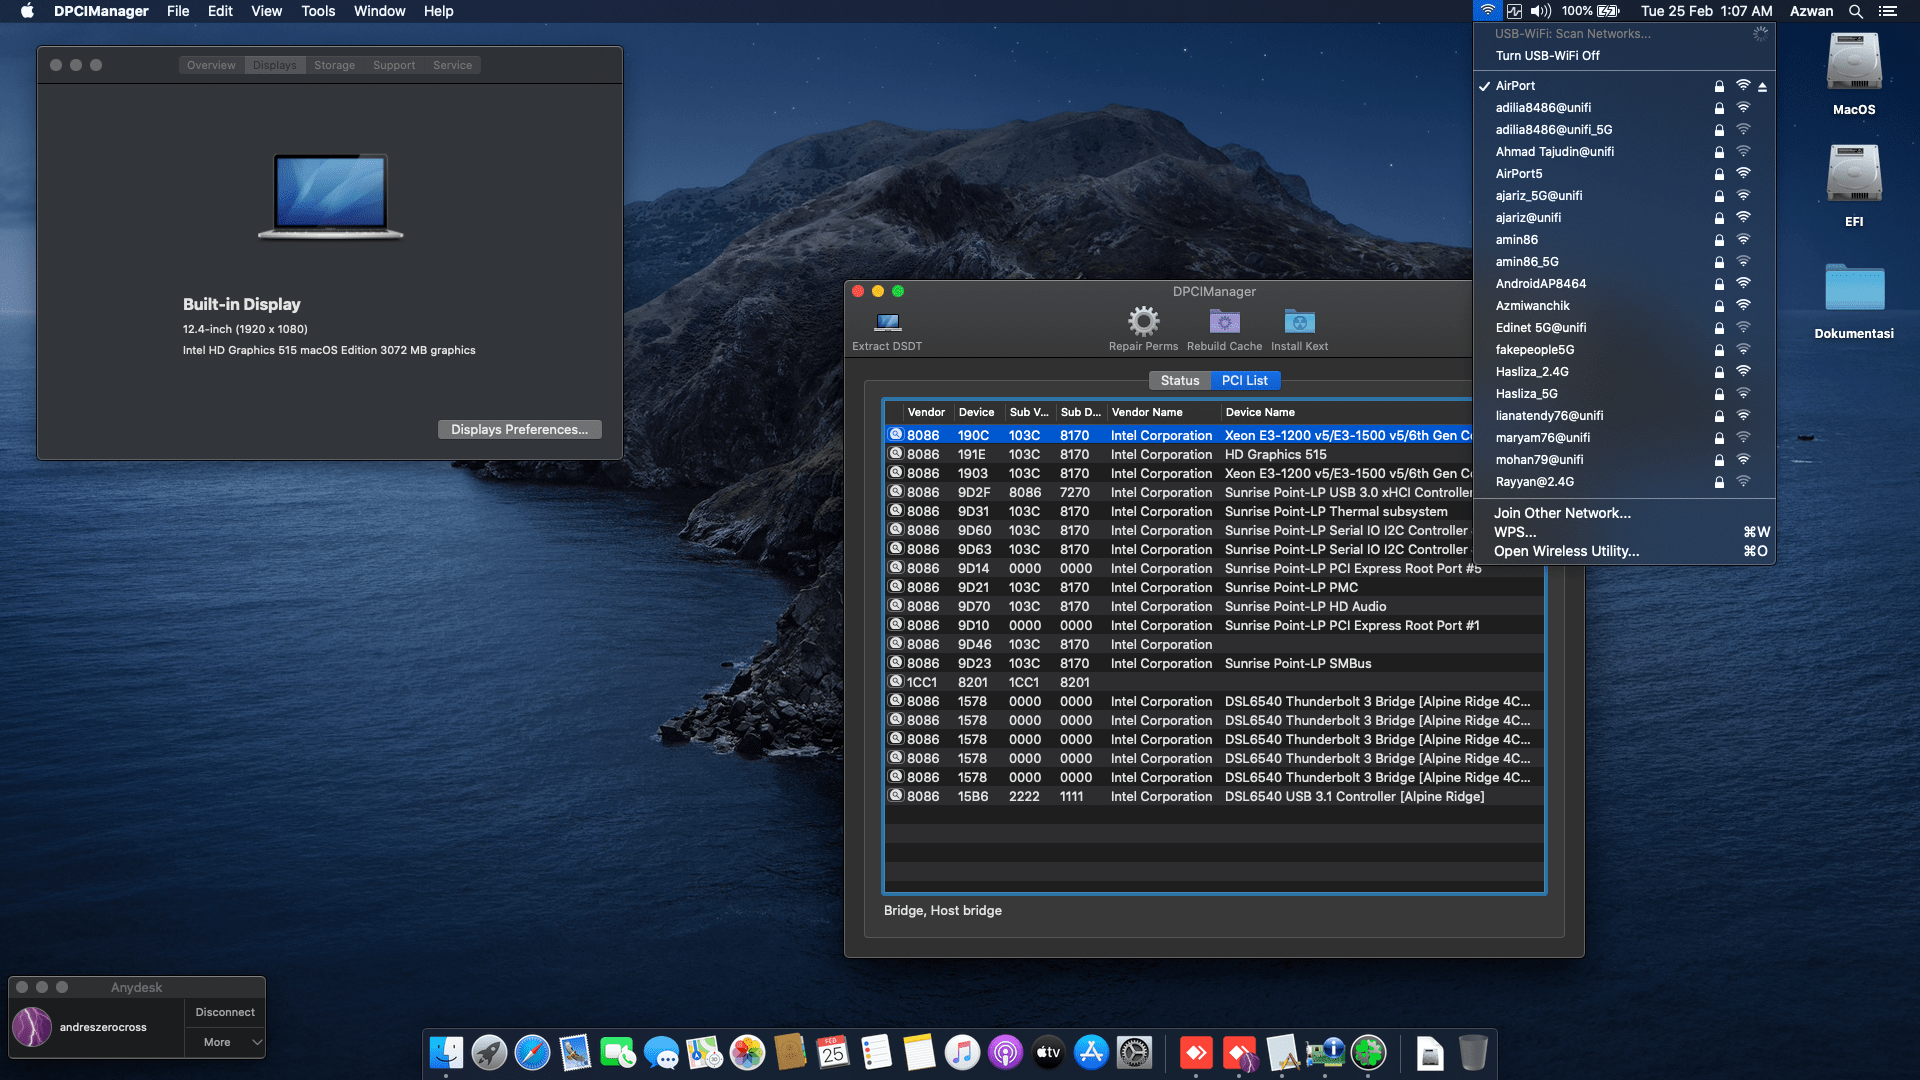Open the Dokumentasi folder on the desktop
Image resolution: width=1920 pixels, height=1080 pixels.
[1854, 301]
